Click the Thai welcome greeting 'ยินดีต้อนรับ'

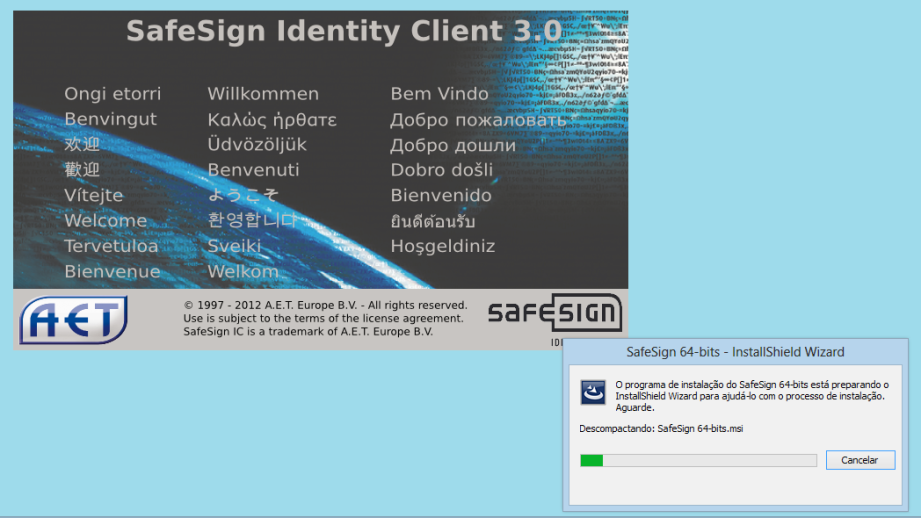click(x=433, y=221)
